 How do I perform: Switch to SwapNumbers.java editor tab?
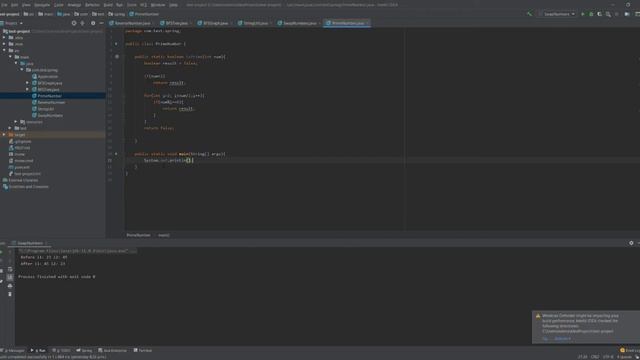[299, 23]
